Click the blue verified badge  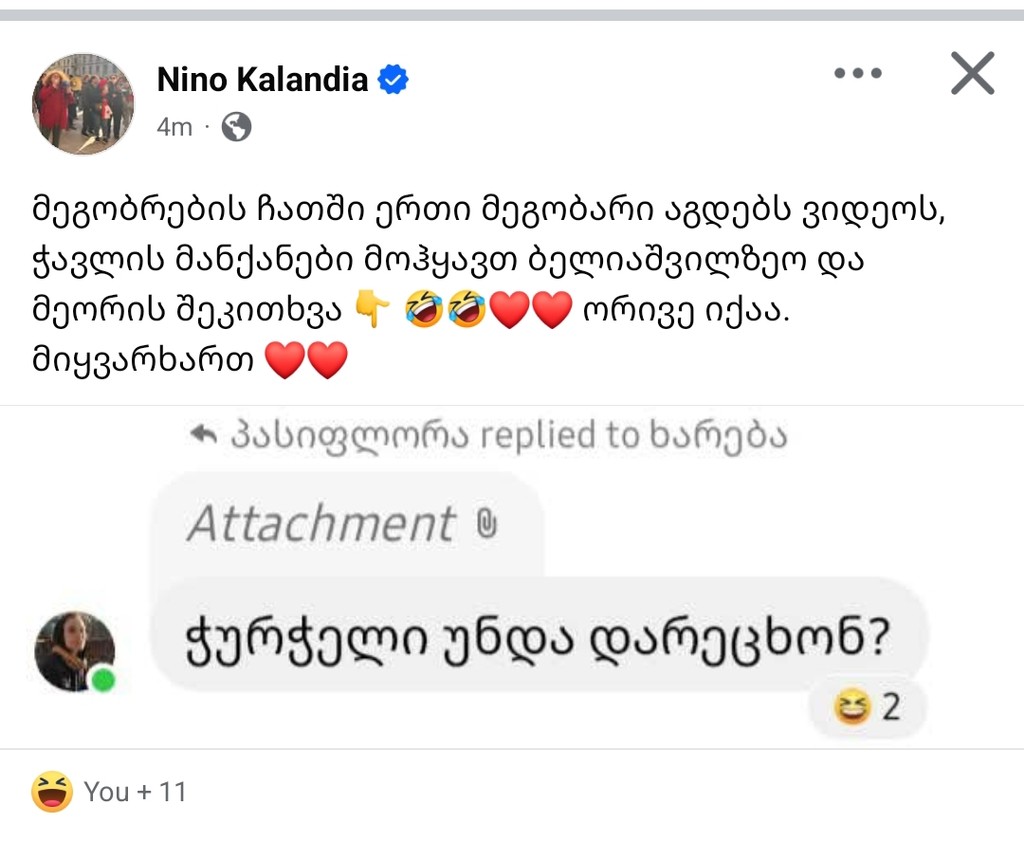[394, 80]
